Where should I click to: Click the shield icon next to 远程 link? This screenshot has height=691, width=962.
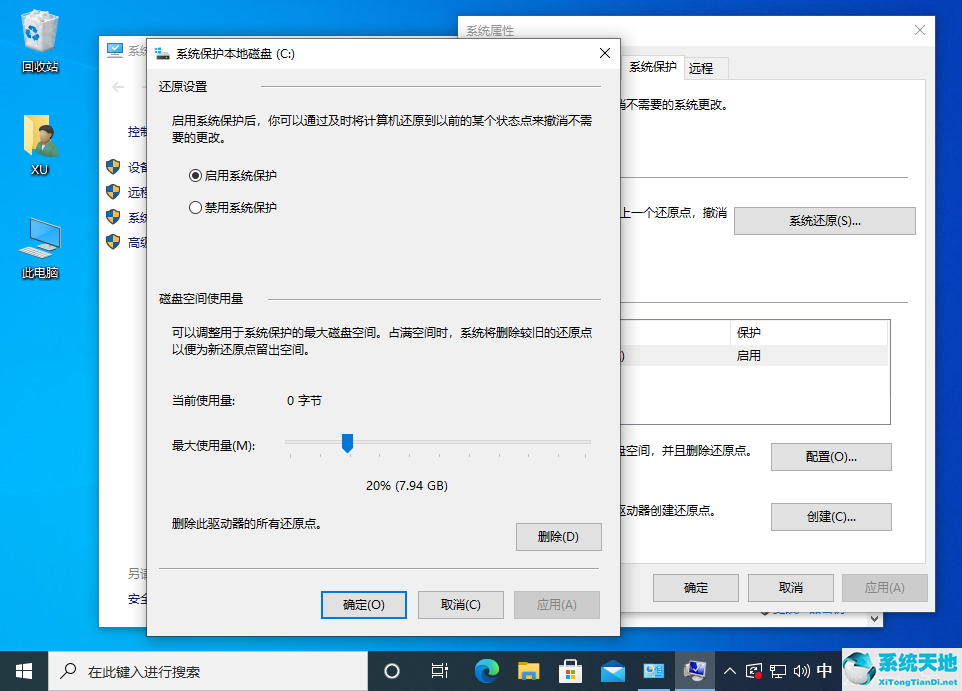point(113,191)
